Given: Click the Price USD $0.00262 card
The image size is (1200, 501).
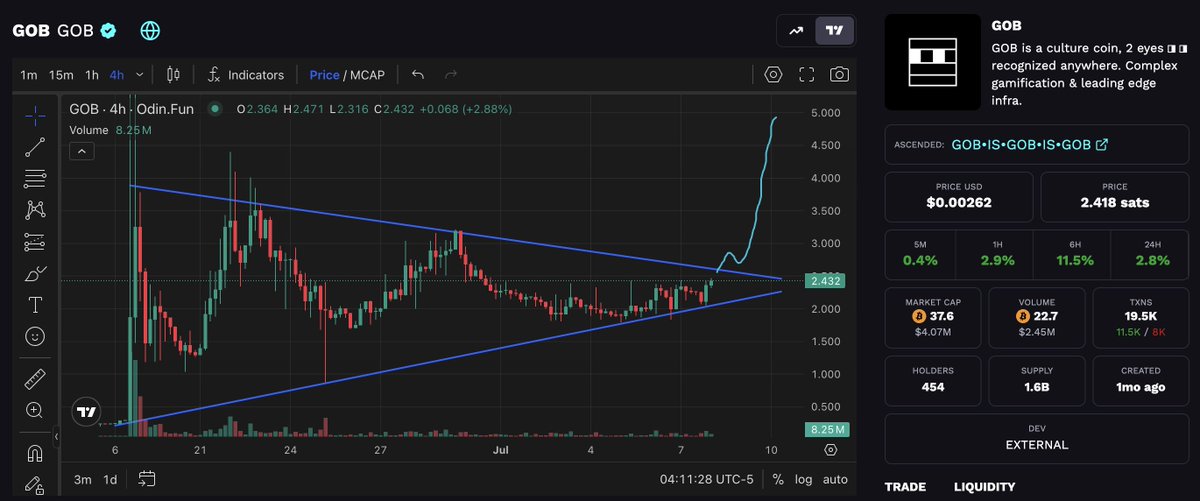Looking at the screenshot, I should coord(958,195).
